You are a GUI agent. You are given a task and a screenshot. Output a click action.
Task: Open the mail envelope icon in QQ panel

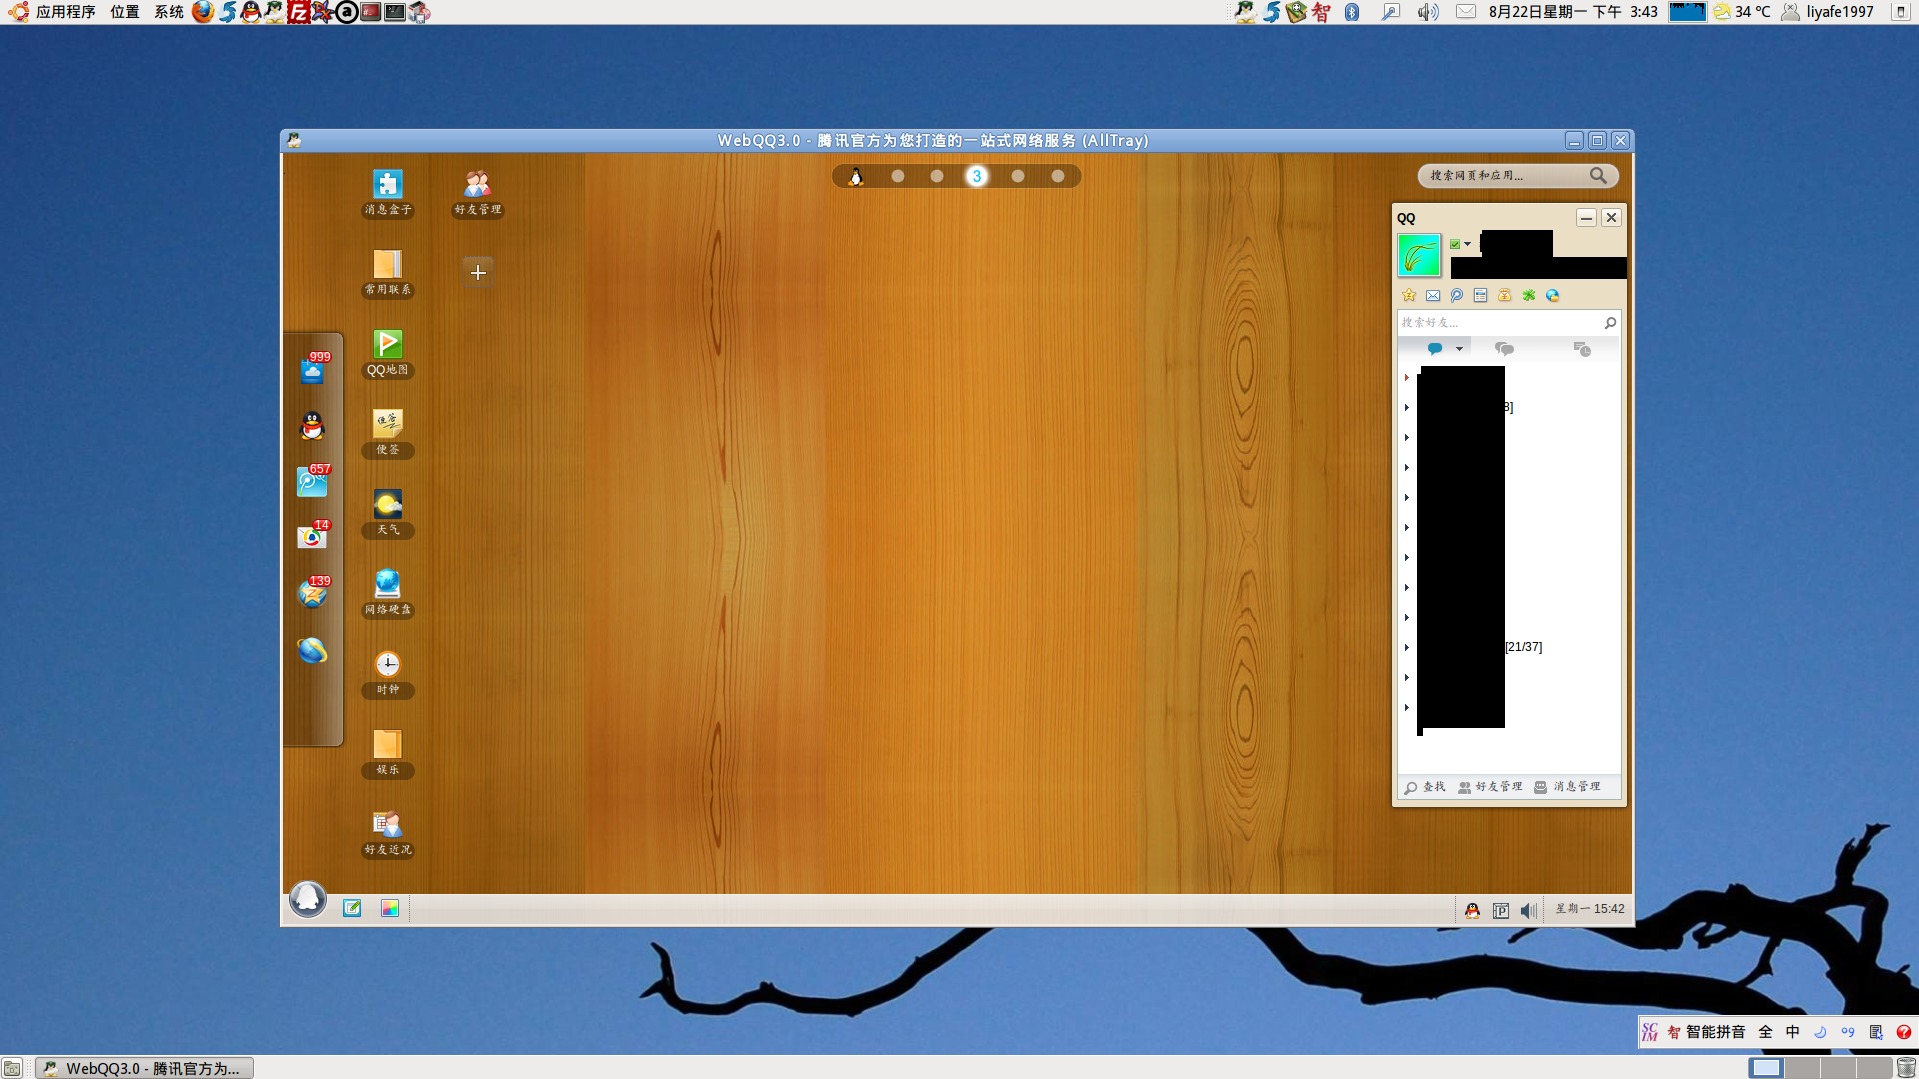click(1433, 295)
